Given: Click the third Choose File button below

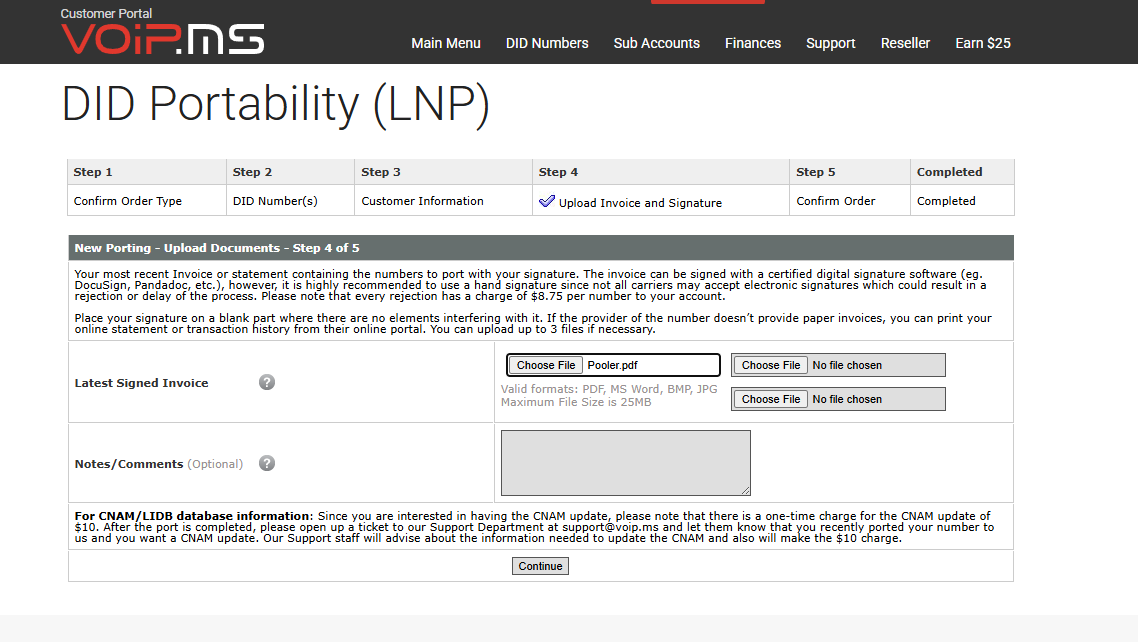Looking at the screenshot, I should coord(771,399).
